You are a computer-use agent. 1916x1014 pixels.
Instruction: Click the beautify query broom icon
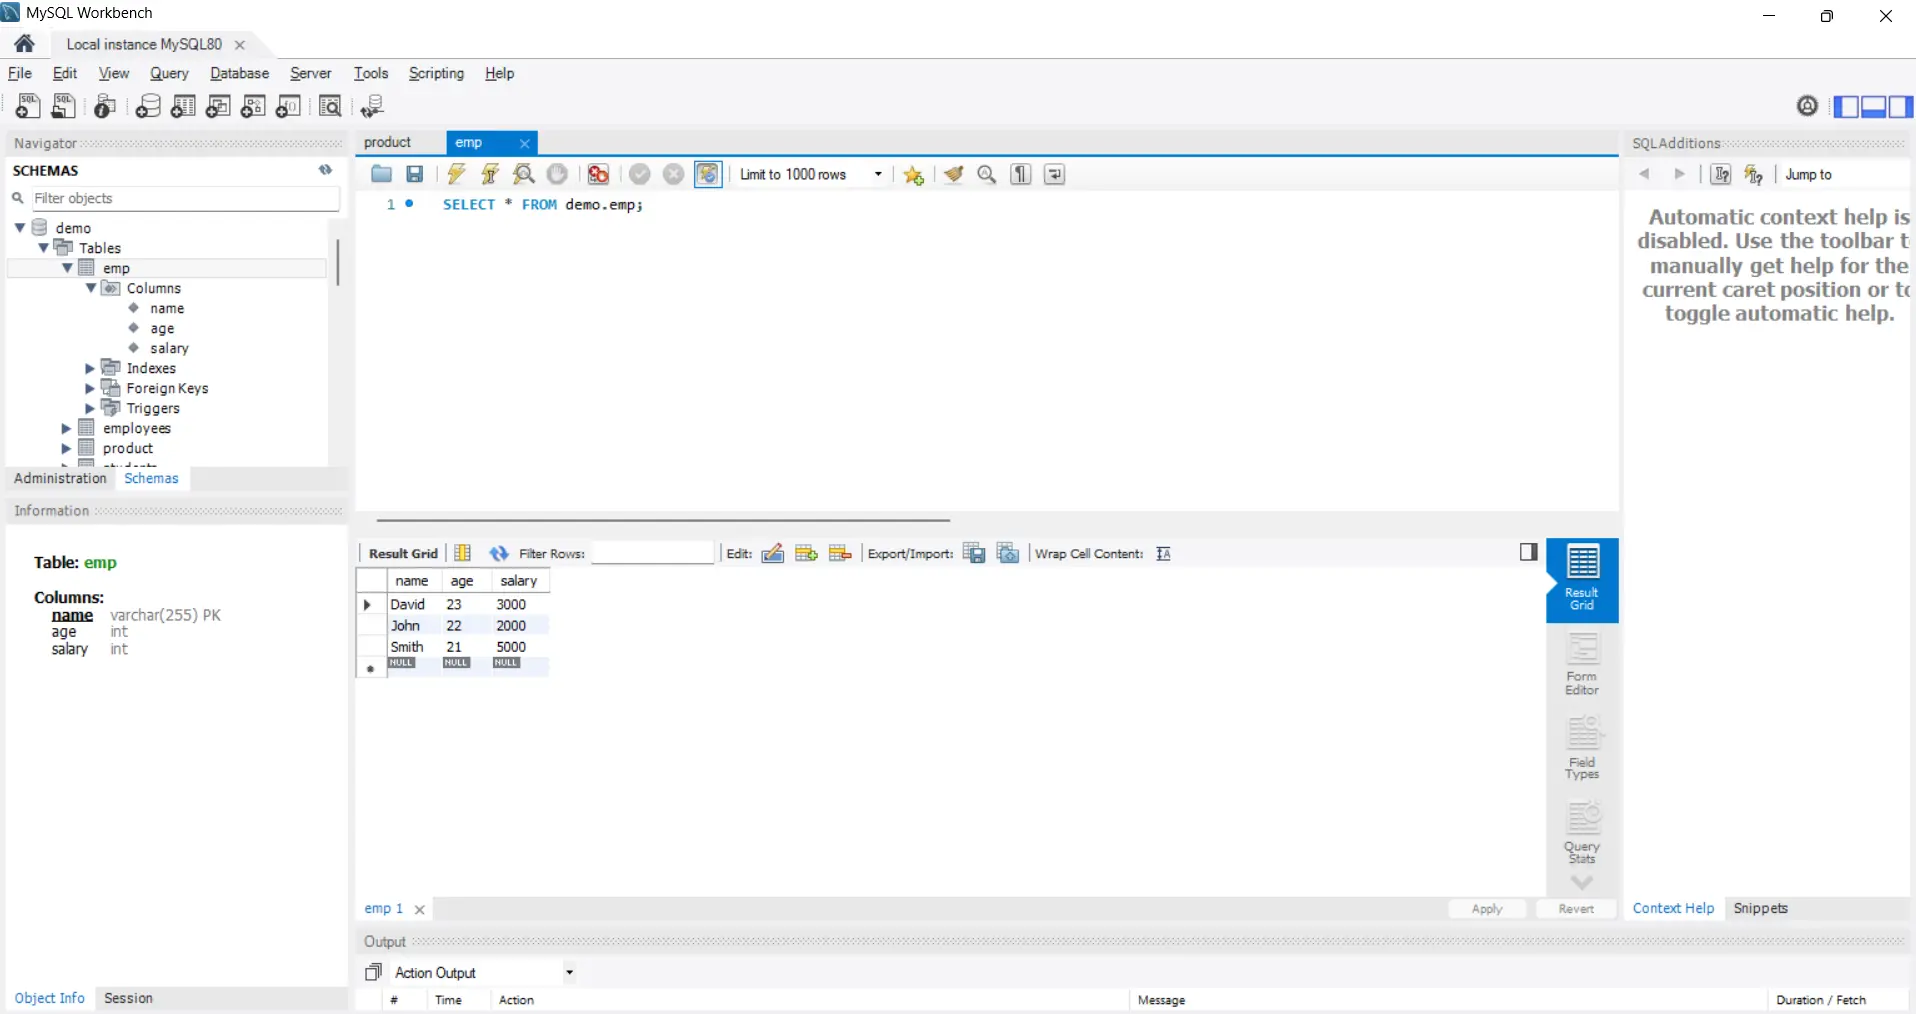[953, 174]
